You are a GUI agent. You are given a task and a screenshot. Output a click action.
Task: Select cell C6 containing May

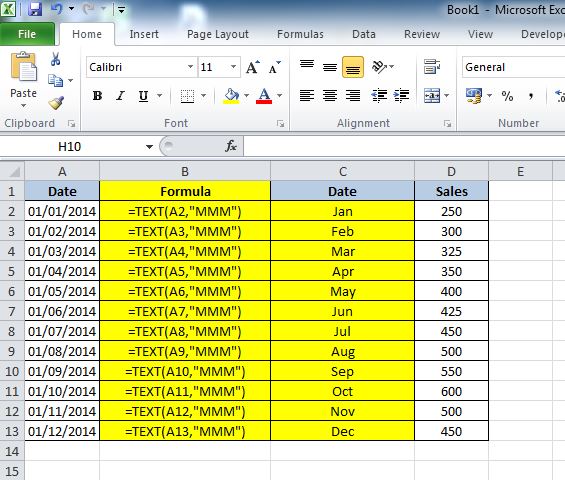[342, 291]
